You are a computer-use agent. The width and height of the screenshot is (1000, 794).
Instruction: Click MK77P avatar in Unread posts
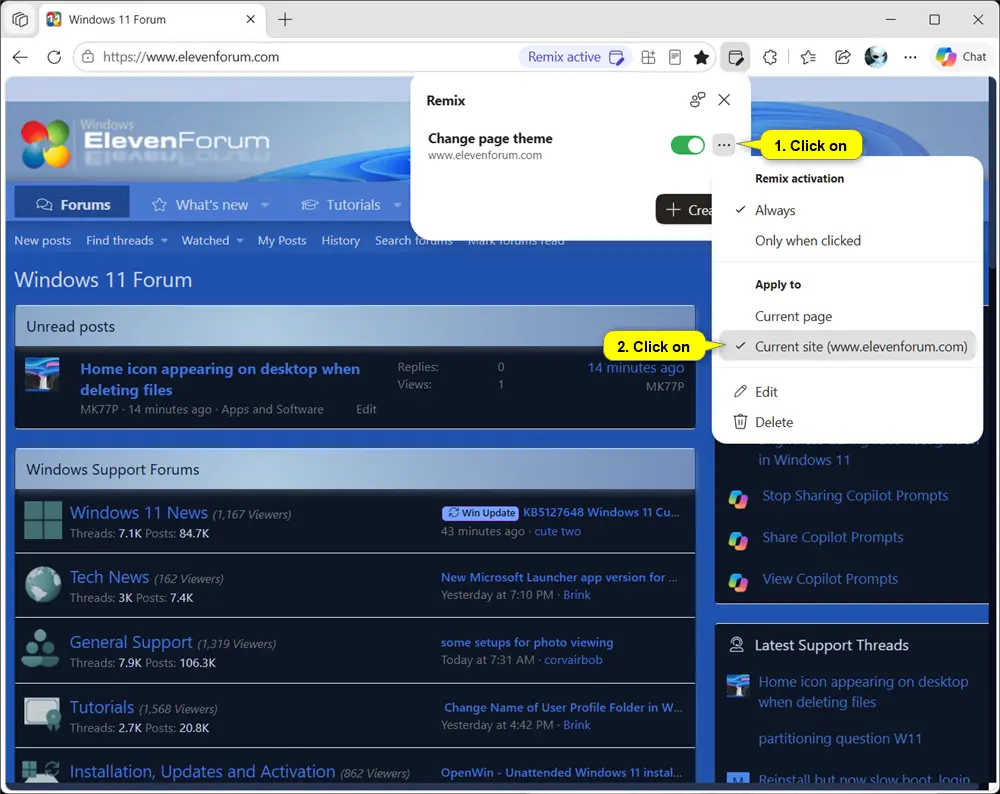pos(42,374)
